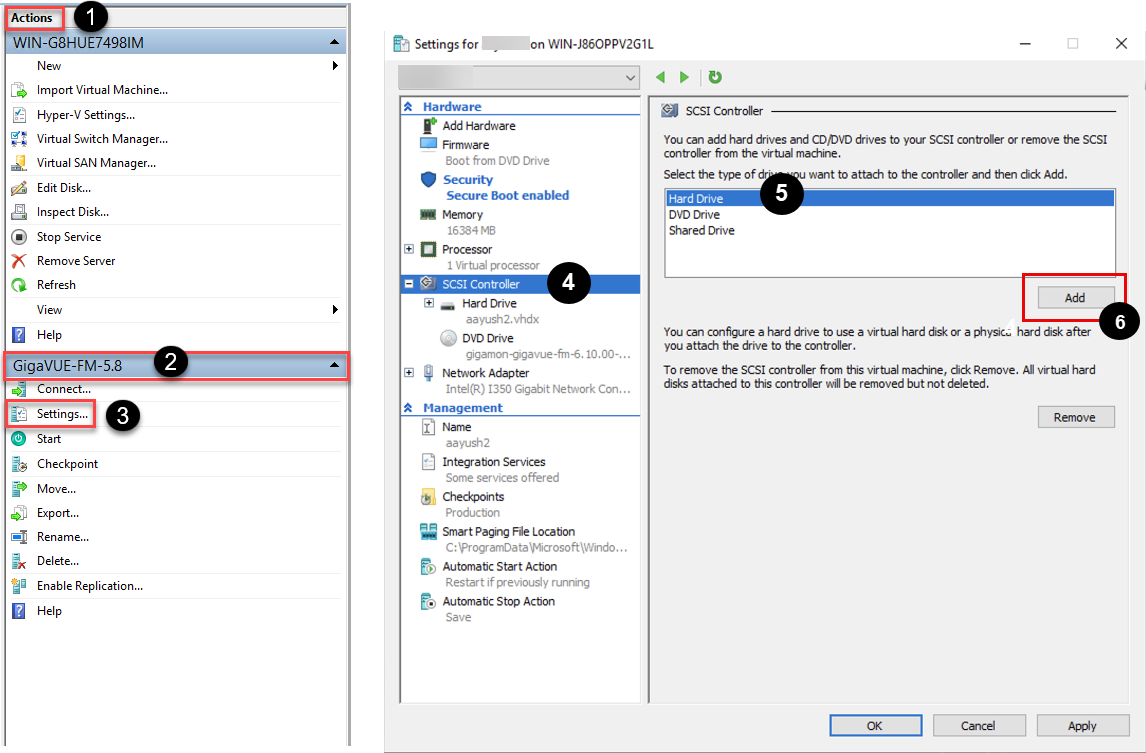The width and height of the screenshot is (1146, 753).
Task: Open Virtual Switch Manager icon
Action: click(18, 139)
